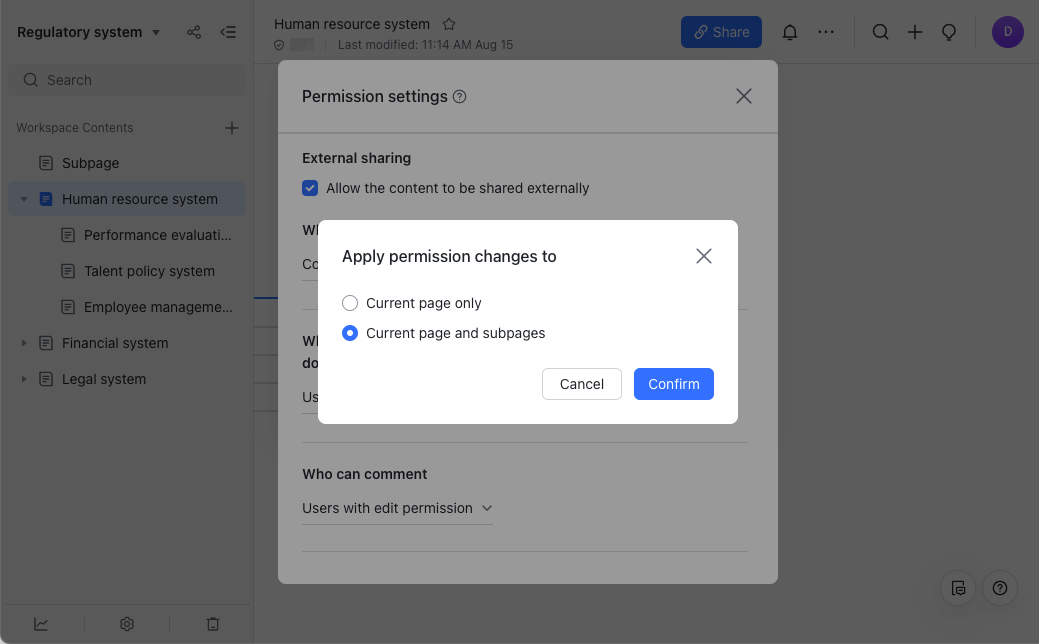
Task: Open the trash icon at sidebar bottom
Action: [213, 624]
